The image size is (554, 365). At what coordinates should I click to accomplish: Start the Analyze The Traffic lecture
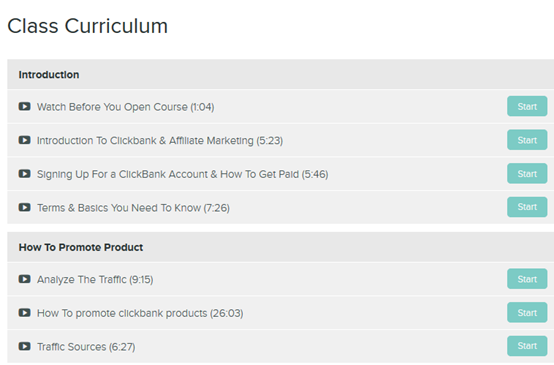(x=527, y=279)
